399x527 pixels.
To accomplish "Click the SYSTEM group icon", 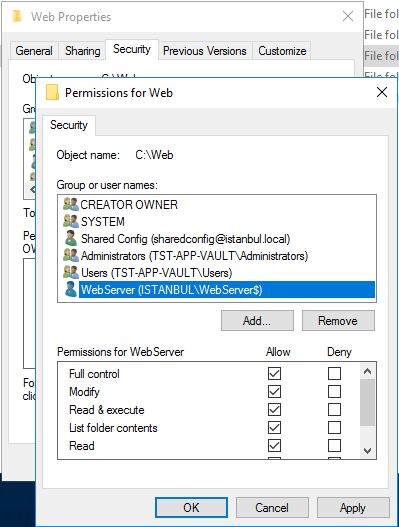I will [x=71, y=221].
